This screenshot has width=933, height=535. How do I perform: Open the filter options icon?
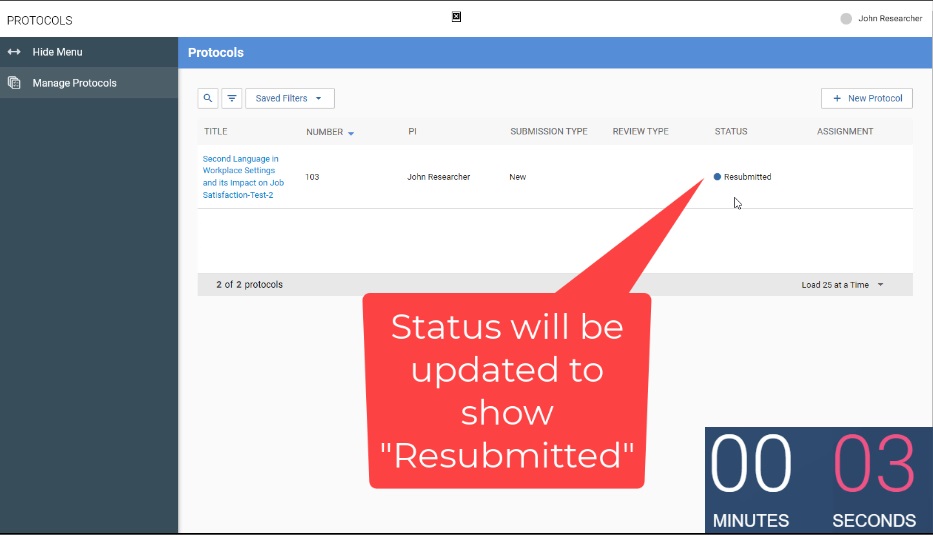click(232, 98)
